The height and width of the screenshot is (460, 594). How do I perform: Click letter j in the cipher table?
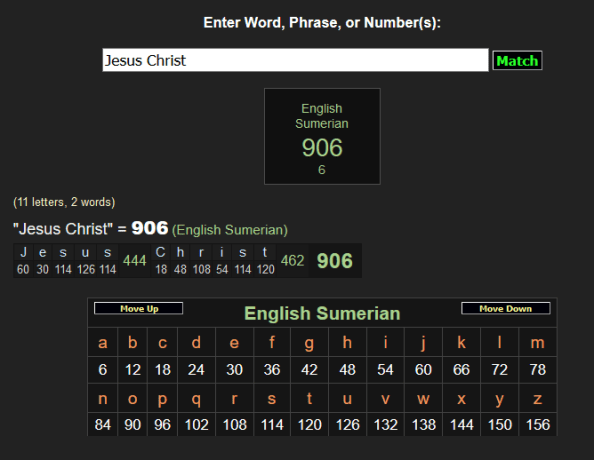coord(424,343)
